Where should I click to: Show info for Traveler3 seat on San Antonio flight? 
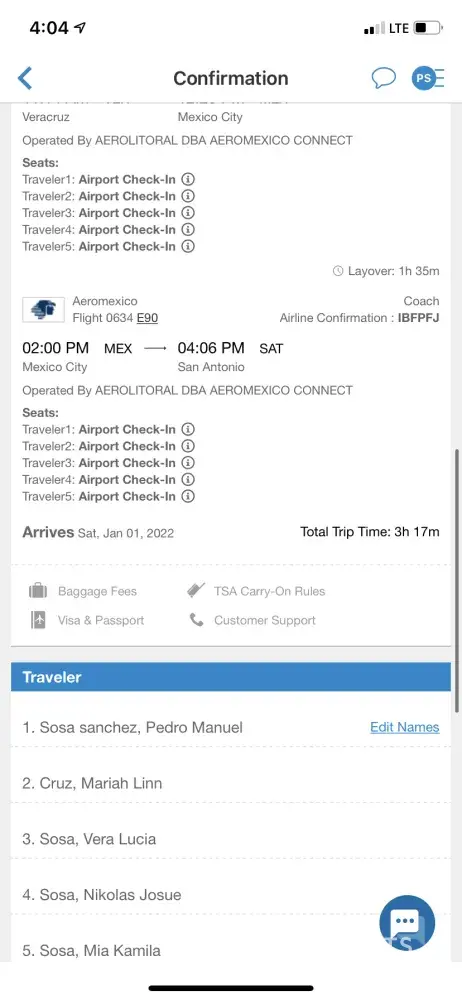(188, 463)
